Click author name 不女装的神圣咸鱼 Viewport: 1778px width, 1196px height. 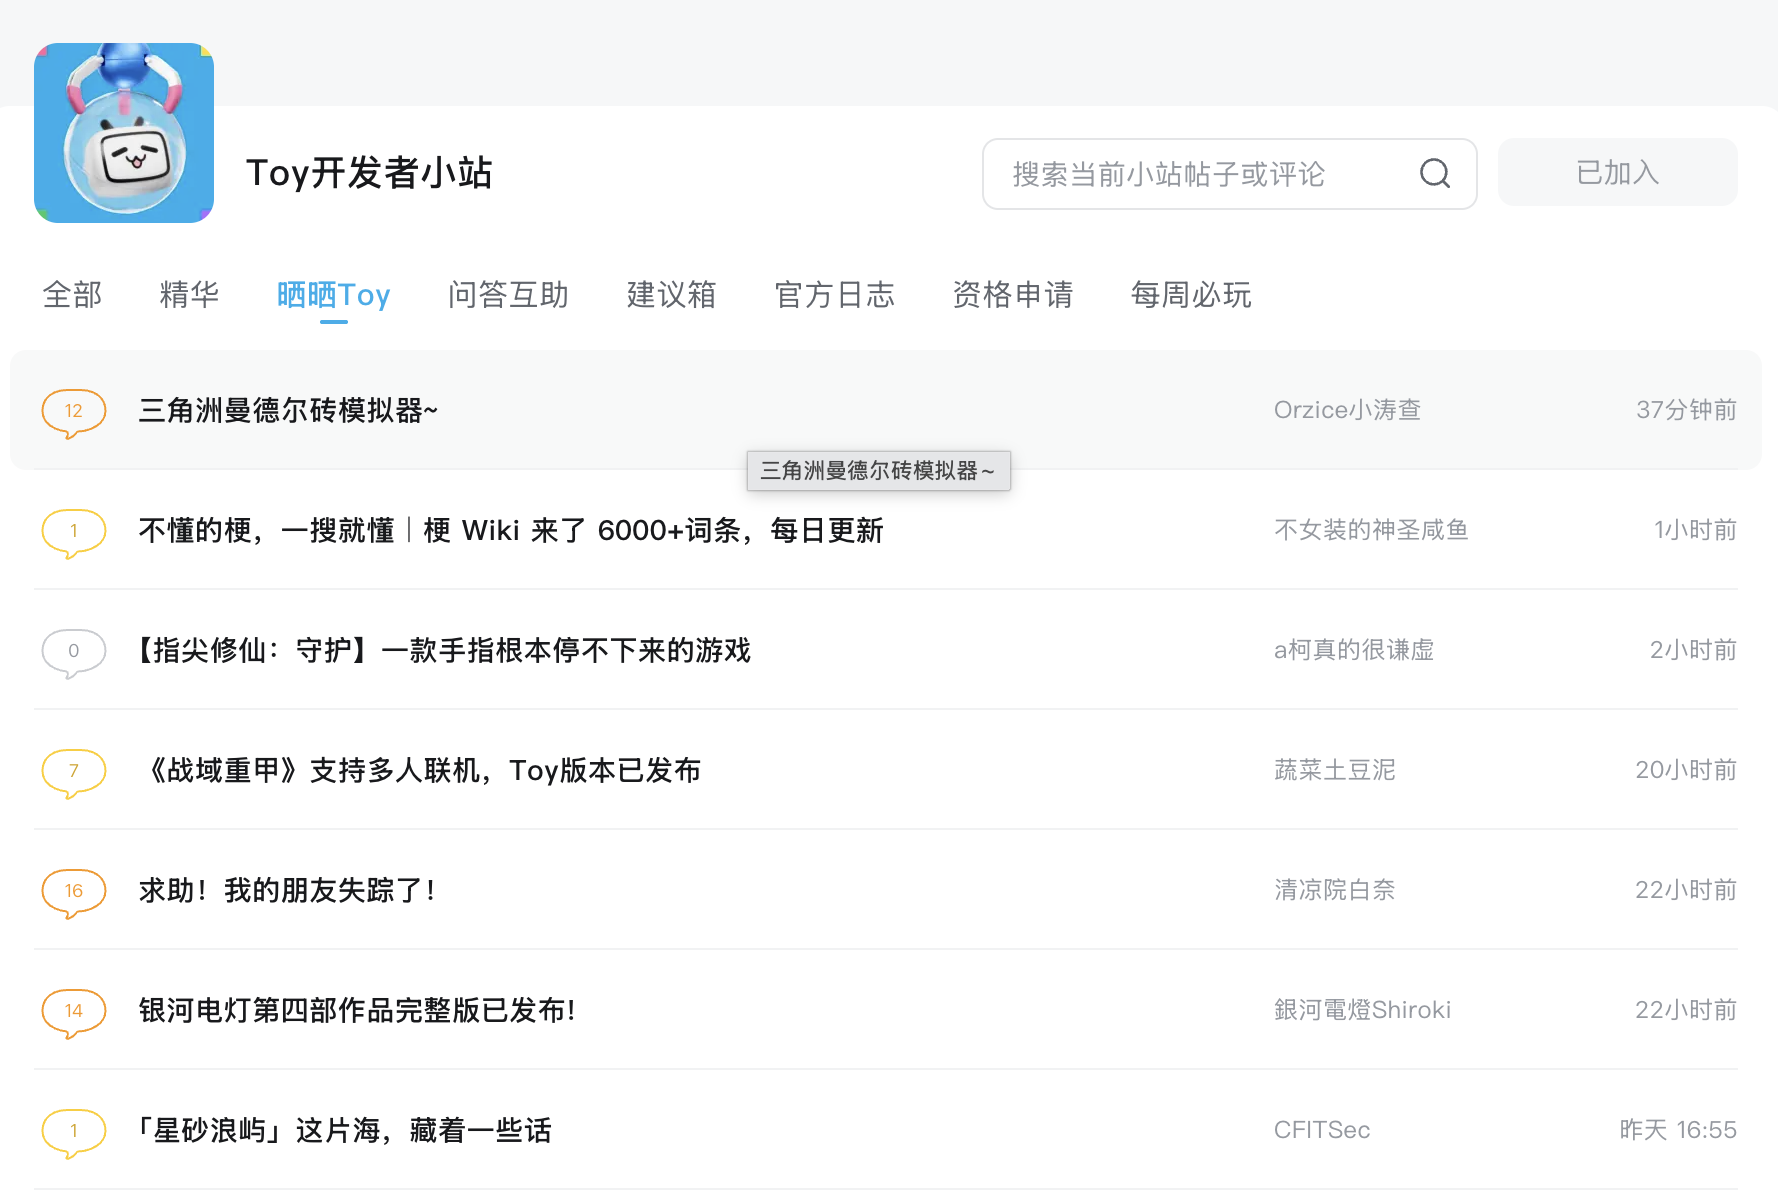click(1371, 530)
